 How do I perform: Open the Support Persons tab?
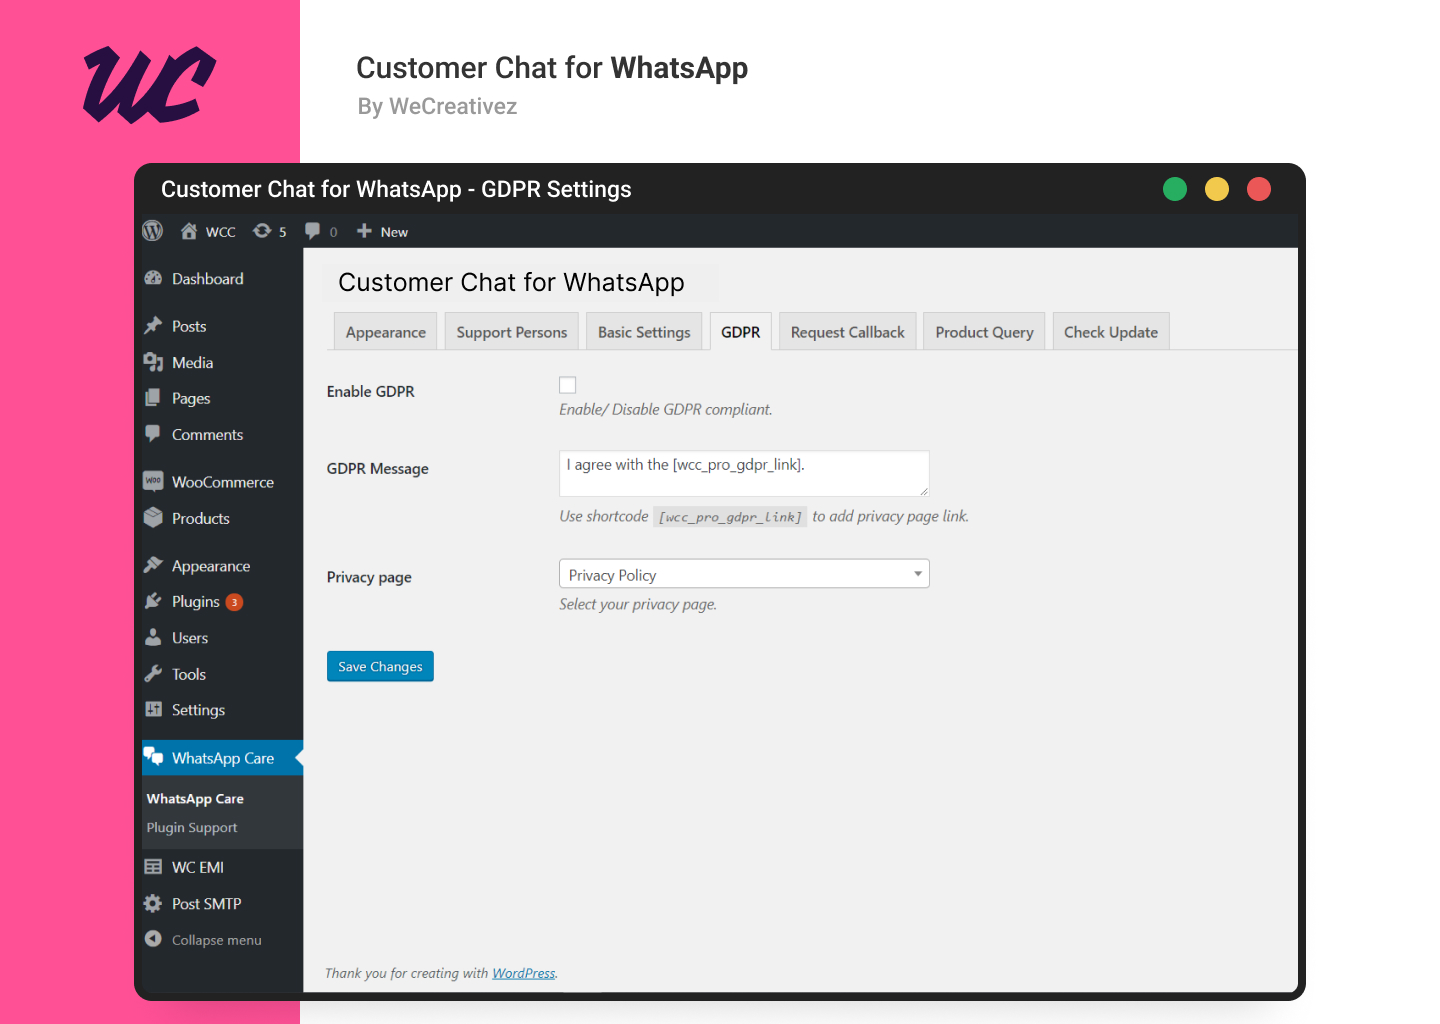pos(512,332)
